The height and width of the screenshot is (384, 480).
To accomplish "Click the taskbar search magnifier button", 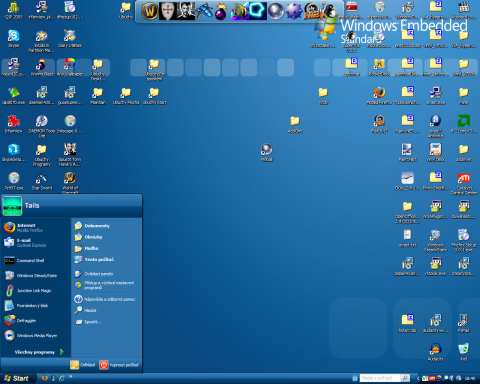I will coord(405,378).
